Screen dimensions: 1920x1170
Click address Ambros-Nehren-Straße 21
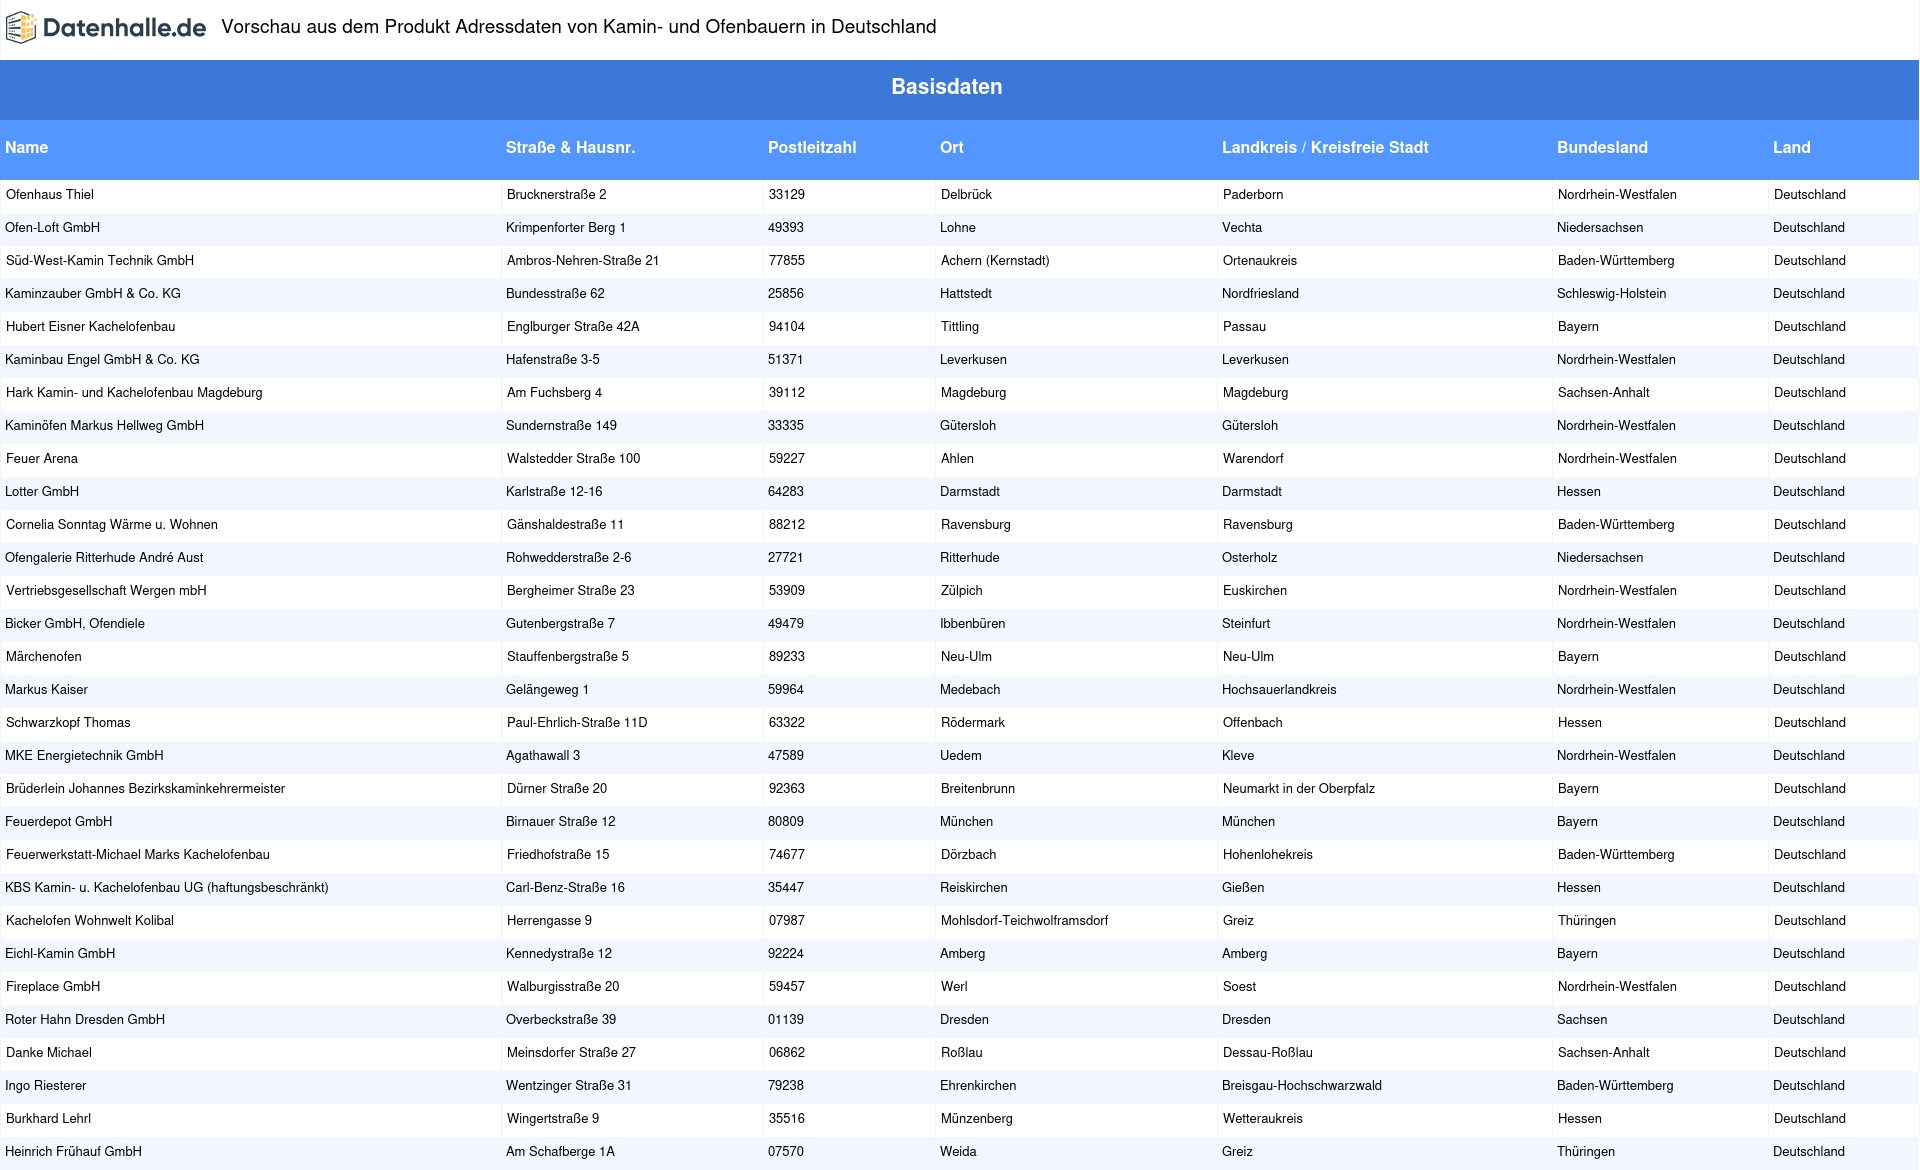pyautogui.click(x=583, y=261)
